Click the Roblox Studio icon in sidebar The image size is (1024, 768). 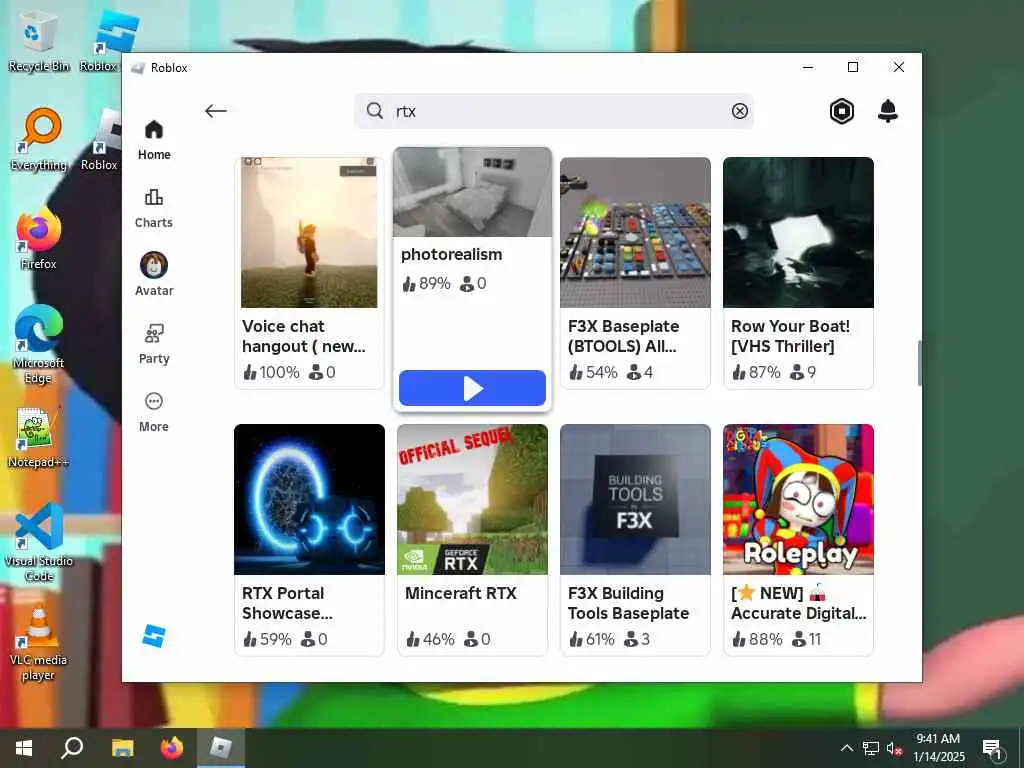[154, 635]
